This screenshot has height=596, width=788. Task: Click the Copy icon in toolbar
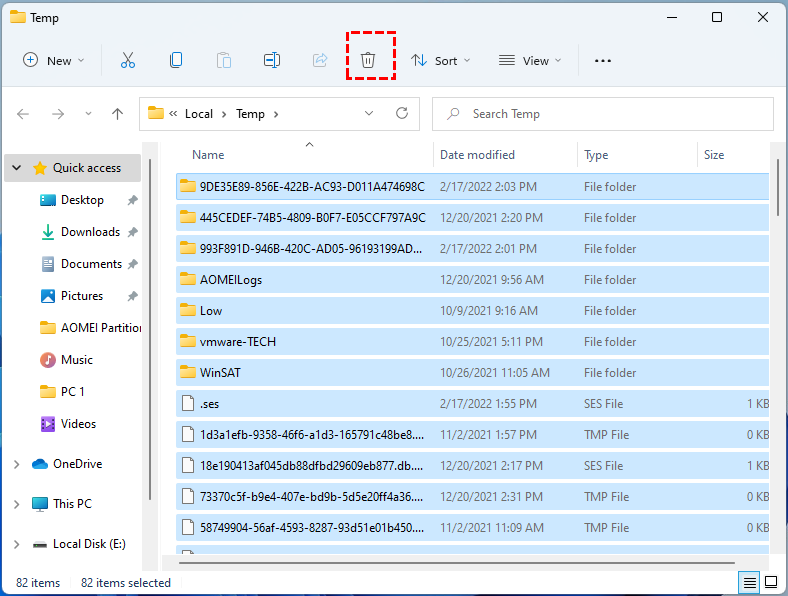point(176,60)
